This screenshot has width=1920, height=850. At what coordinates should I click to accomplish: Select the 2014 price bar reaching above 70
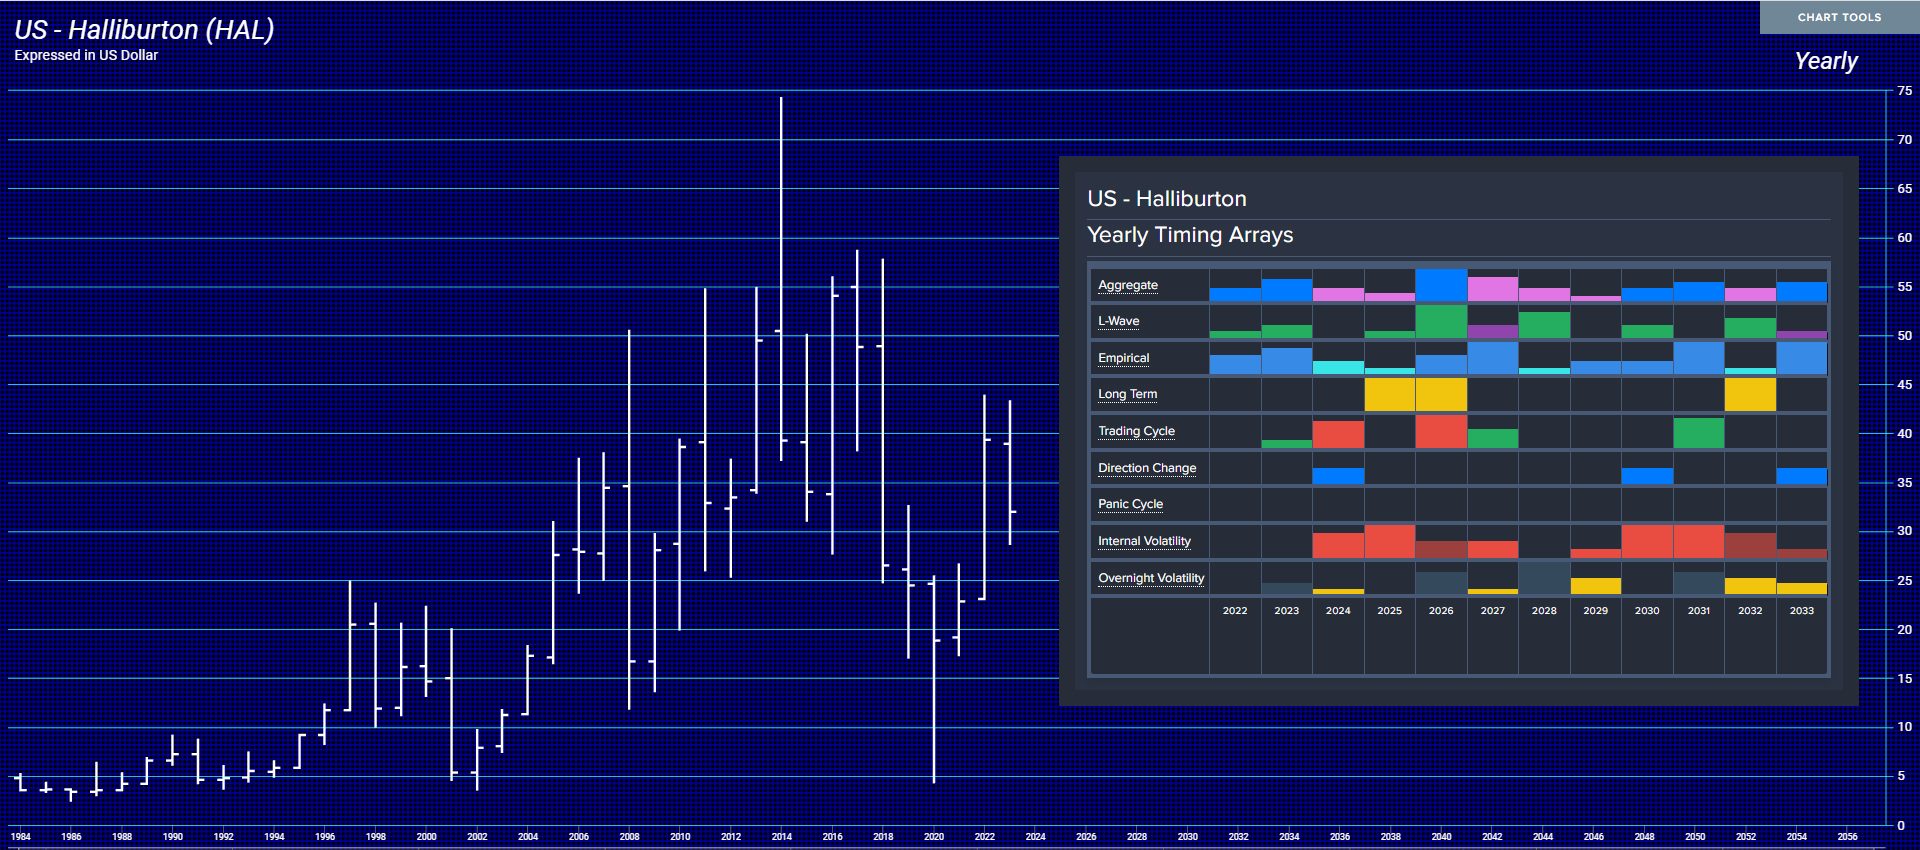tap(781, 278)
